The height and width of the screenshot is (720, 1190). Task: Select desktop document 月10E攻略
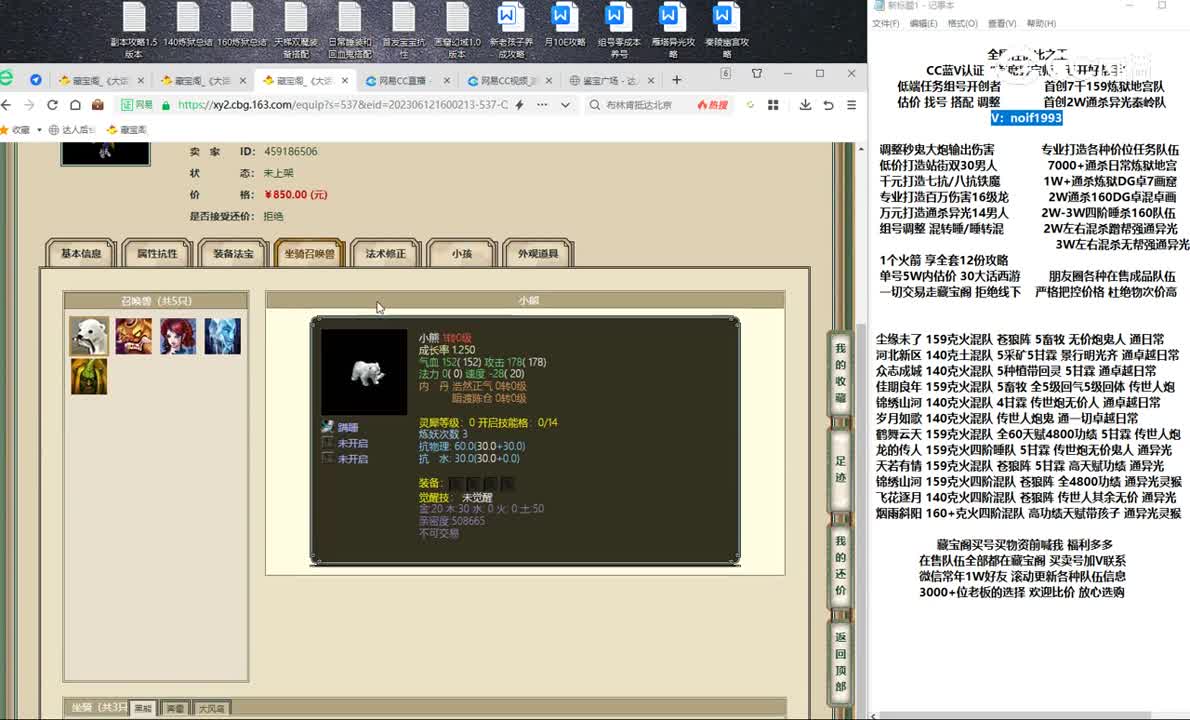(x=565, y=24)
